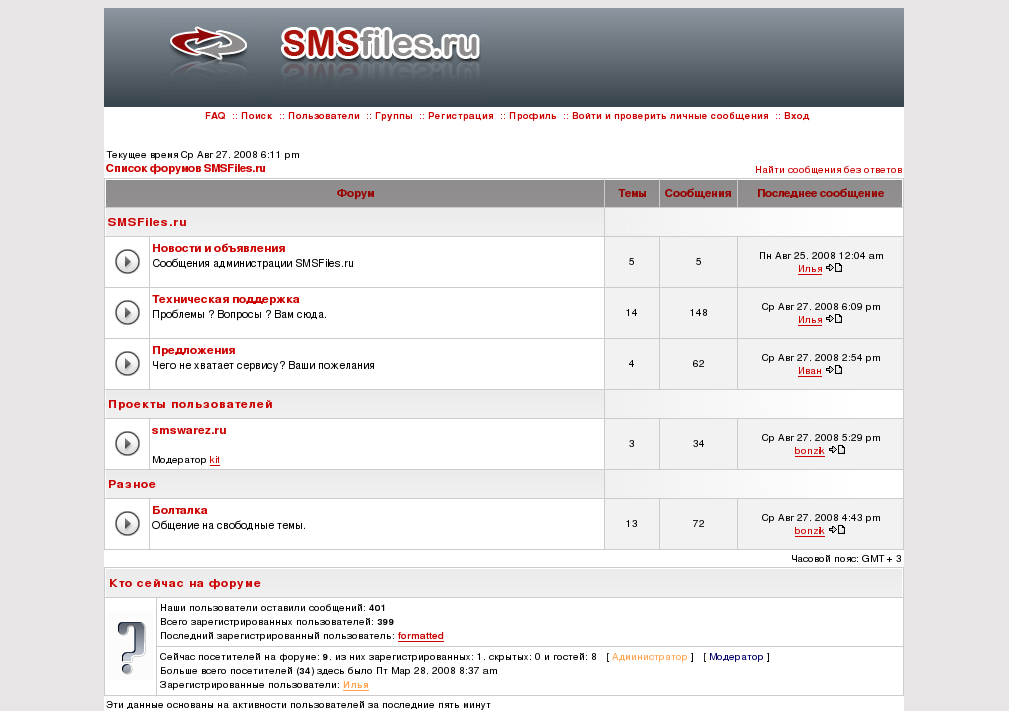Click Найти сообщения без ответов link
The width and height of the screenshot is (1009, 711).
pos(828,170)
